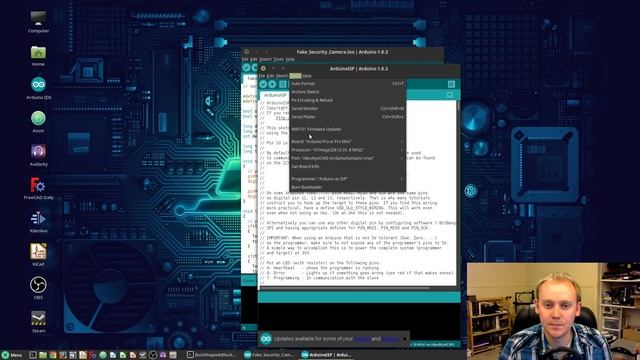This screenshot has height=360, width=640.
Task: Expand the Port /dev/ttyACM0 submenu
Action: pyautogui.click(x=347, y=158)
